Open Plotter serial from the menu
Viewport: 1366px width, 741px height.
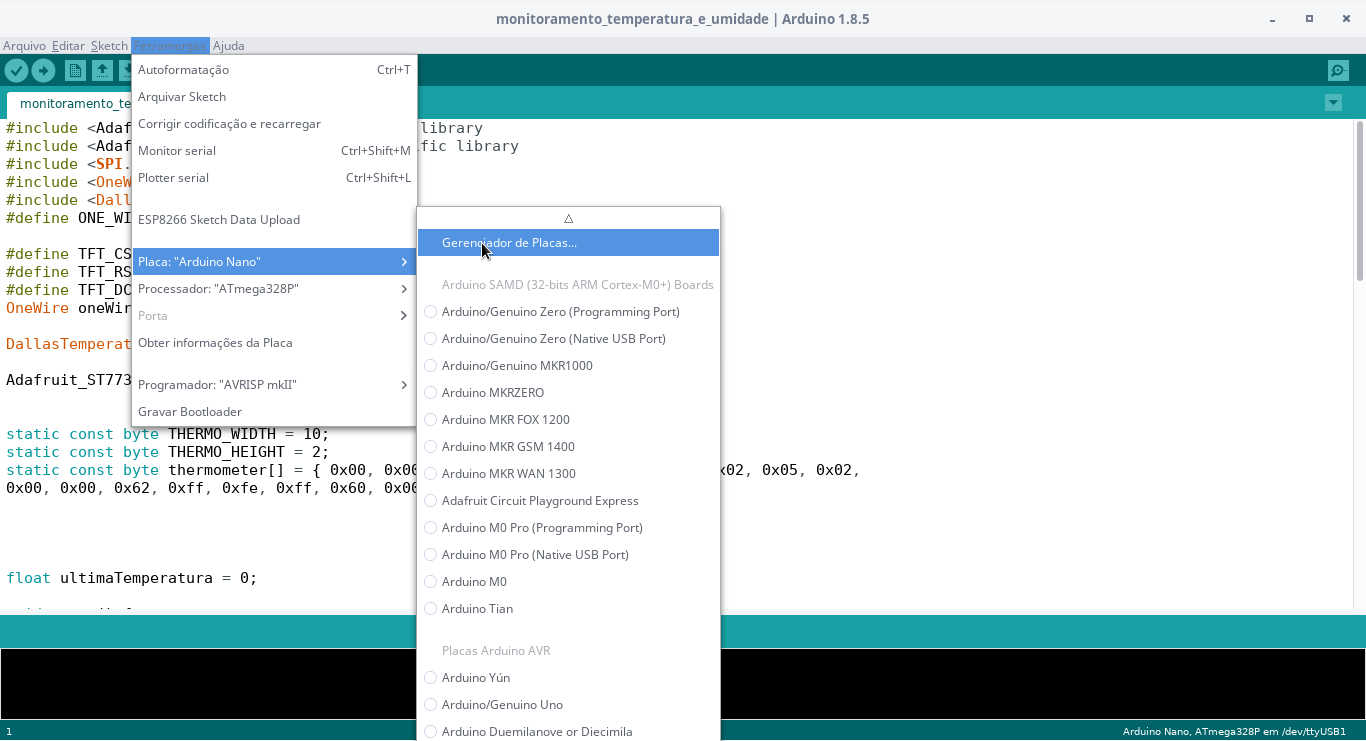tap(173, 177)
